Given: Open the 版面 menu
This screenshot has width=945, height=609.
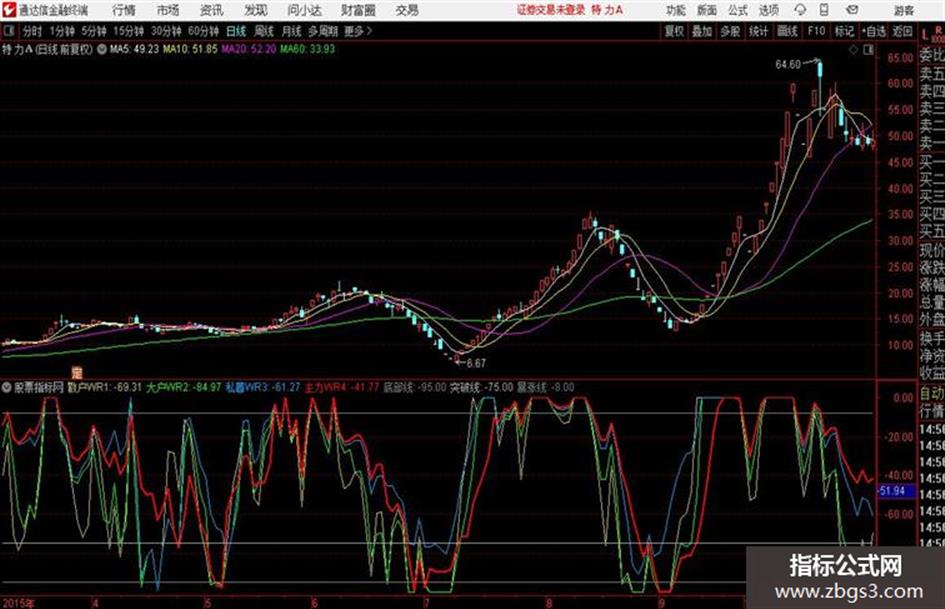Looking at the screenshot, I should (x=707, y=10).
